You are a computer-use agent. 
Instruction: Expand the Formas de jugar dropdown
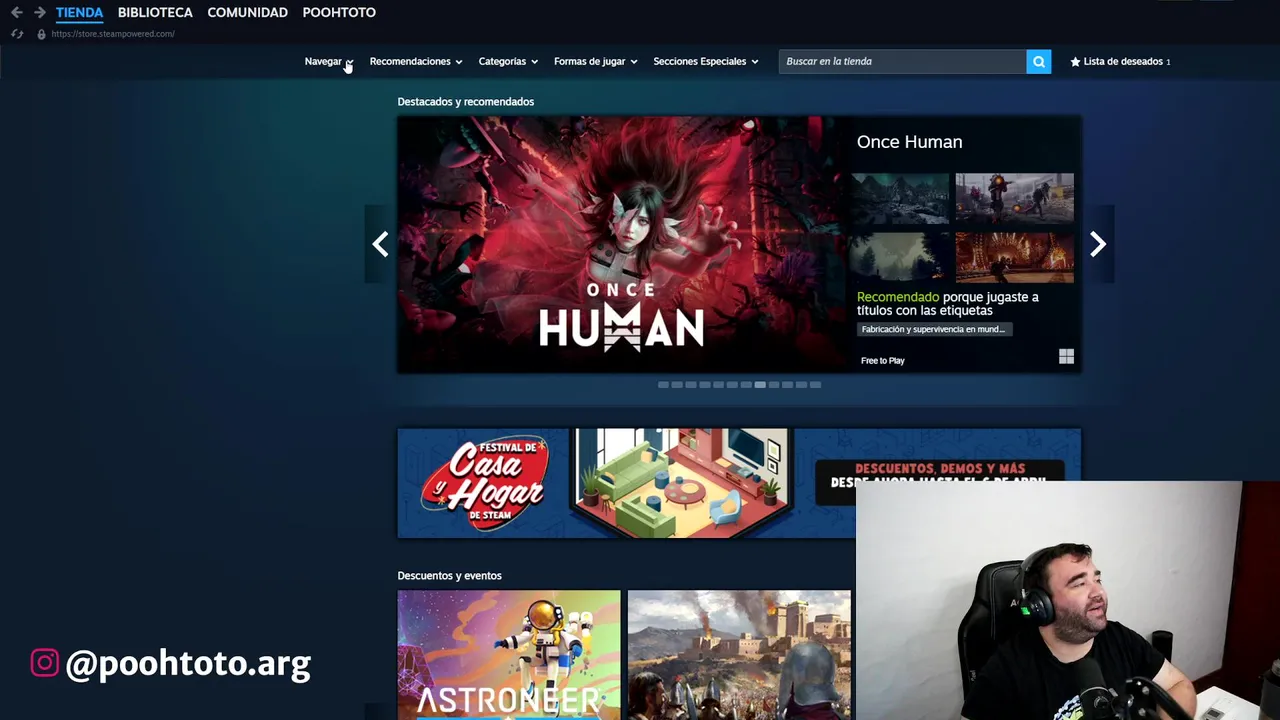coord(596,62)
